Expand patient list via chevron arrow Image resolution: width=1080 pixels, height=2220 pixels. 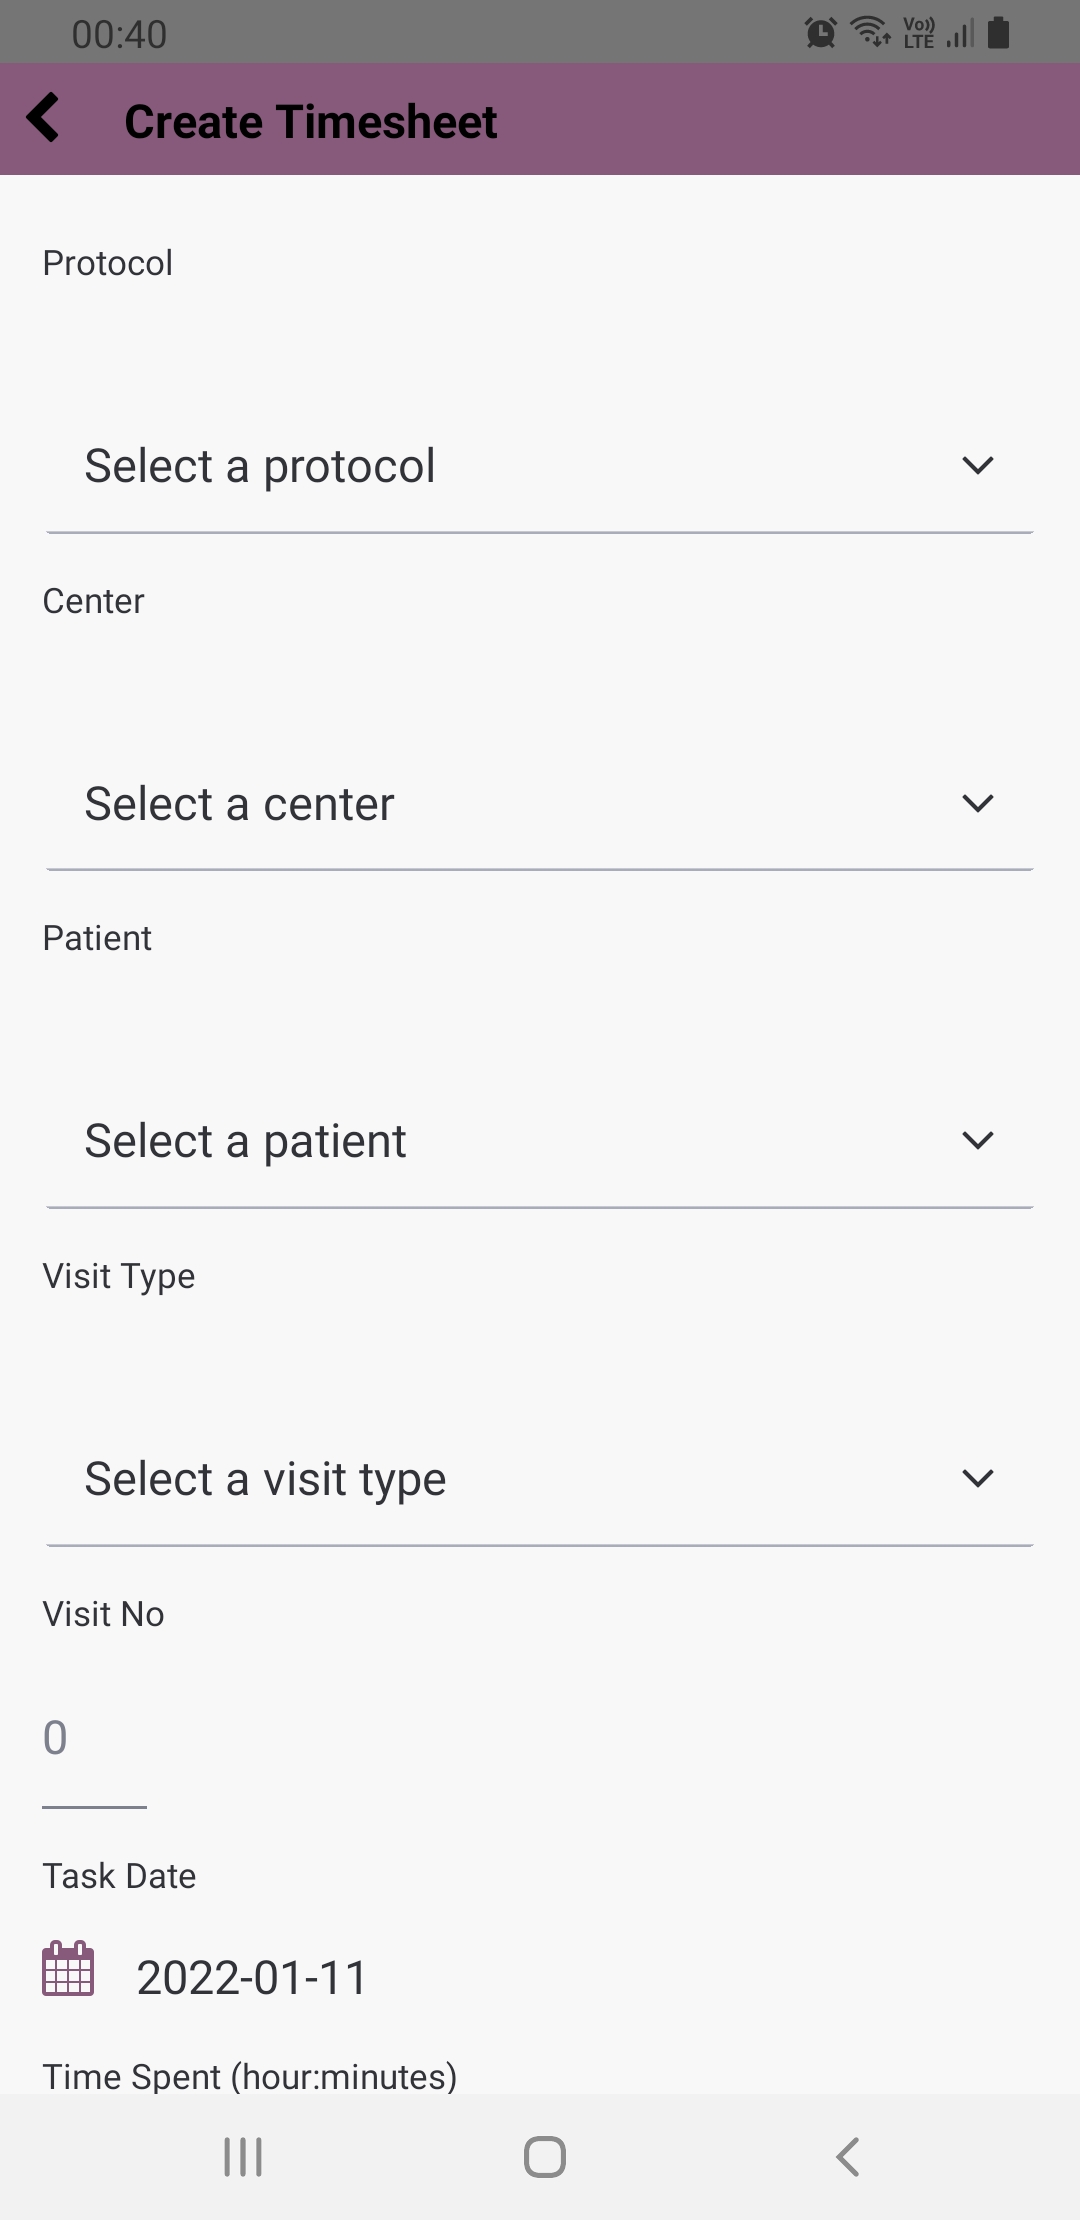tap(977, 1141)
